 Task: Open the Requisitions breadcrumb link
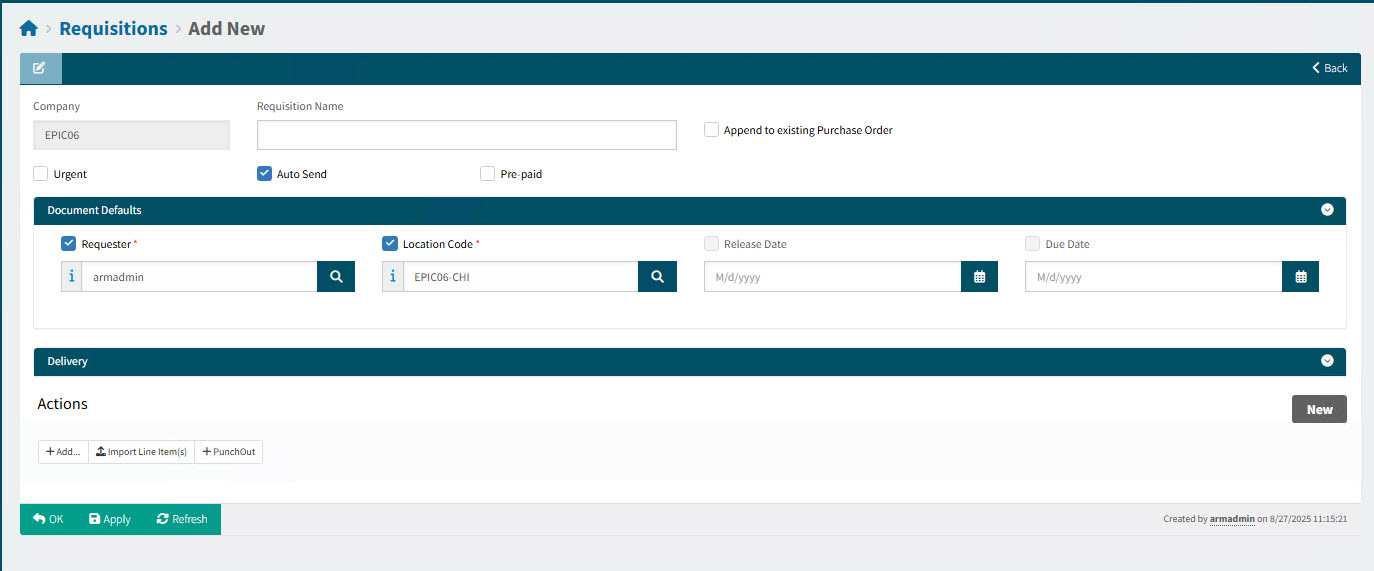[113, 29]
